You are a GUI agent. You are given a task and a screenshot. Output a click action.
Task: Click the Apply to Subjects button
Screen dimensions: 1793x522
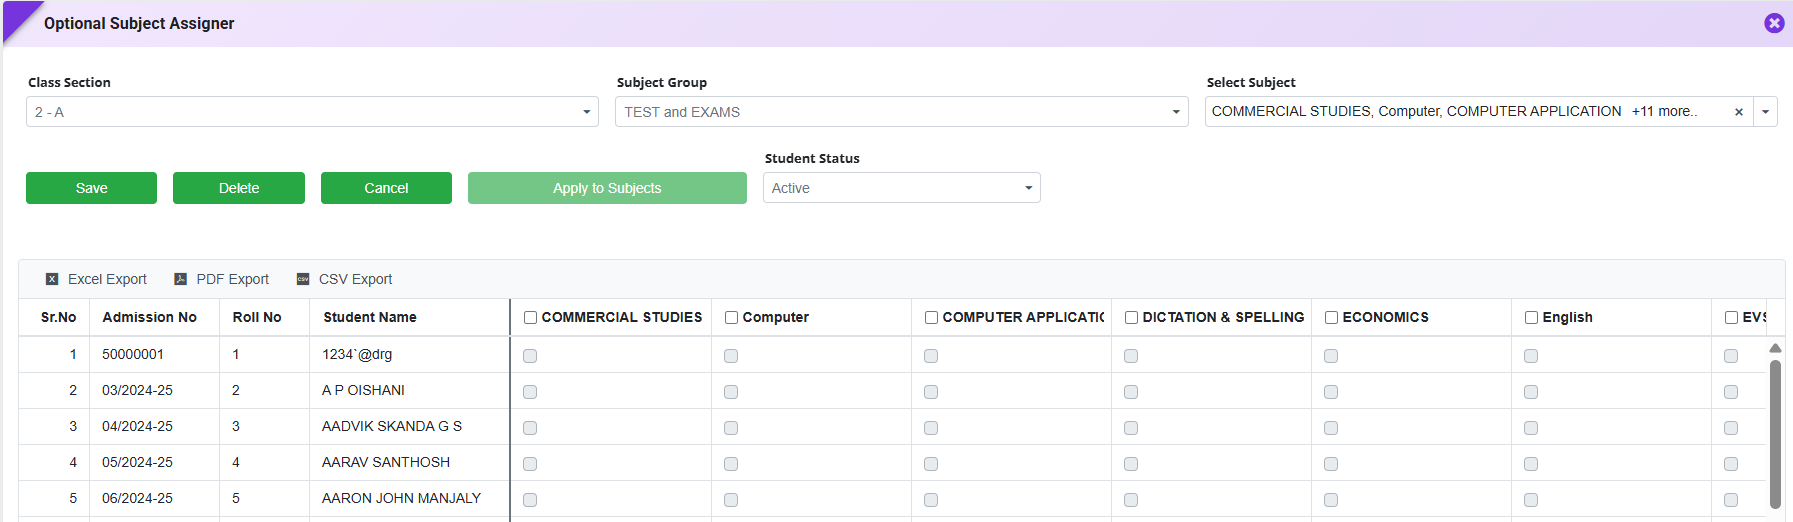(x=607, y=188)
